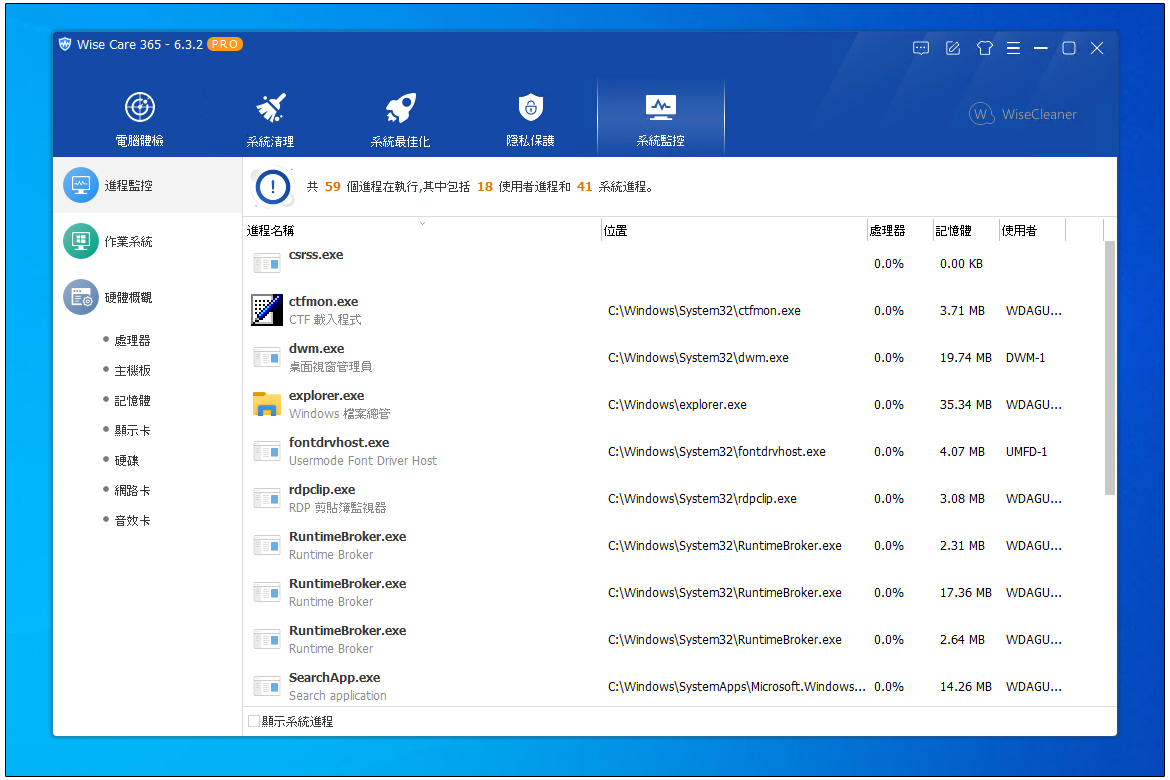This screenshot has height=780, width=1170.
Task: Click the explorer.exe folder icon
Action: click(266, 404)
